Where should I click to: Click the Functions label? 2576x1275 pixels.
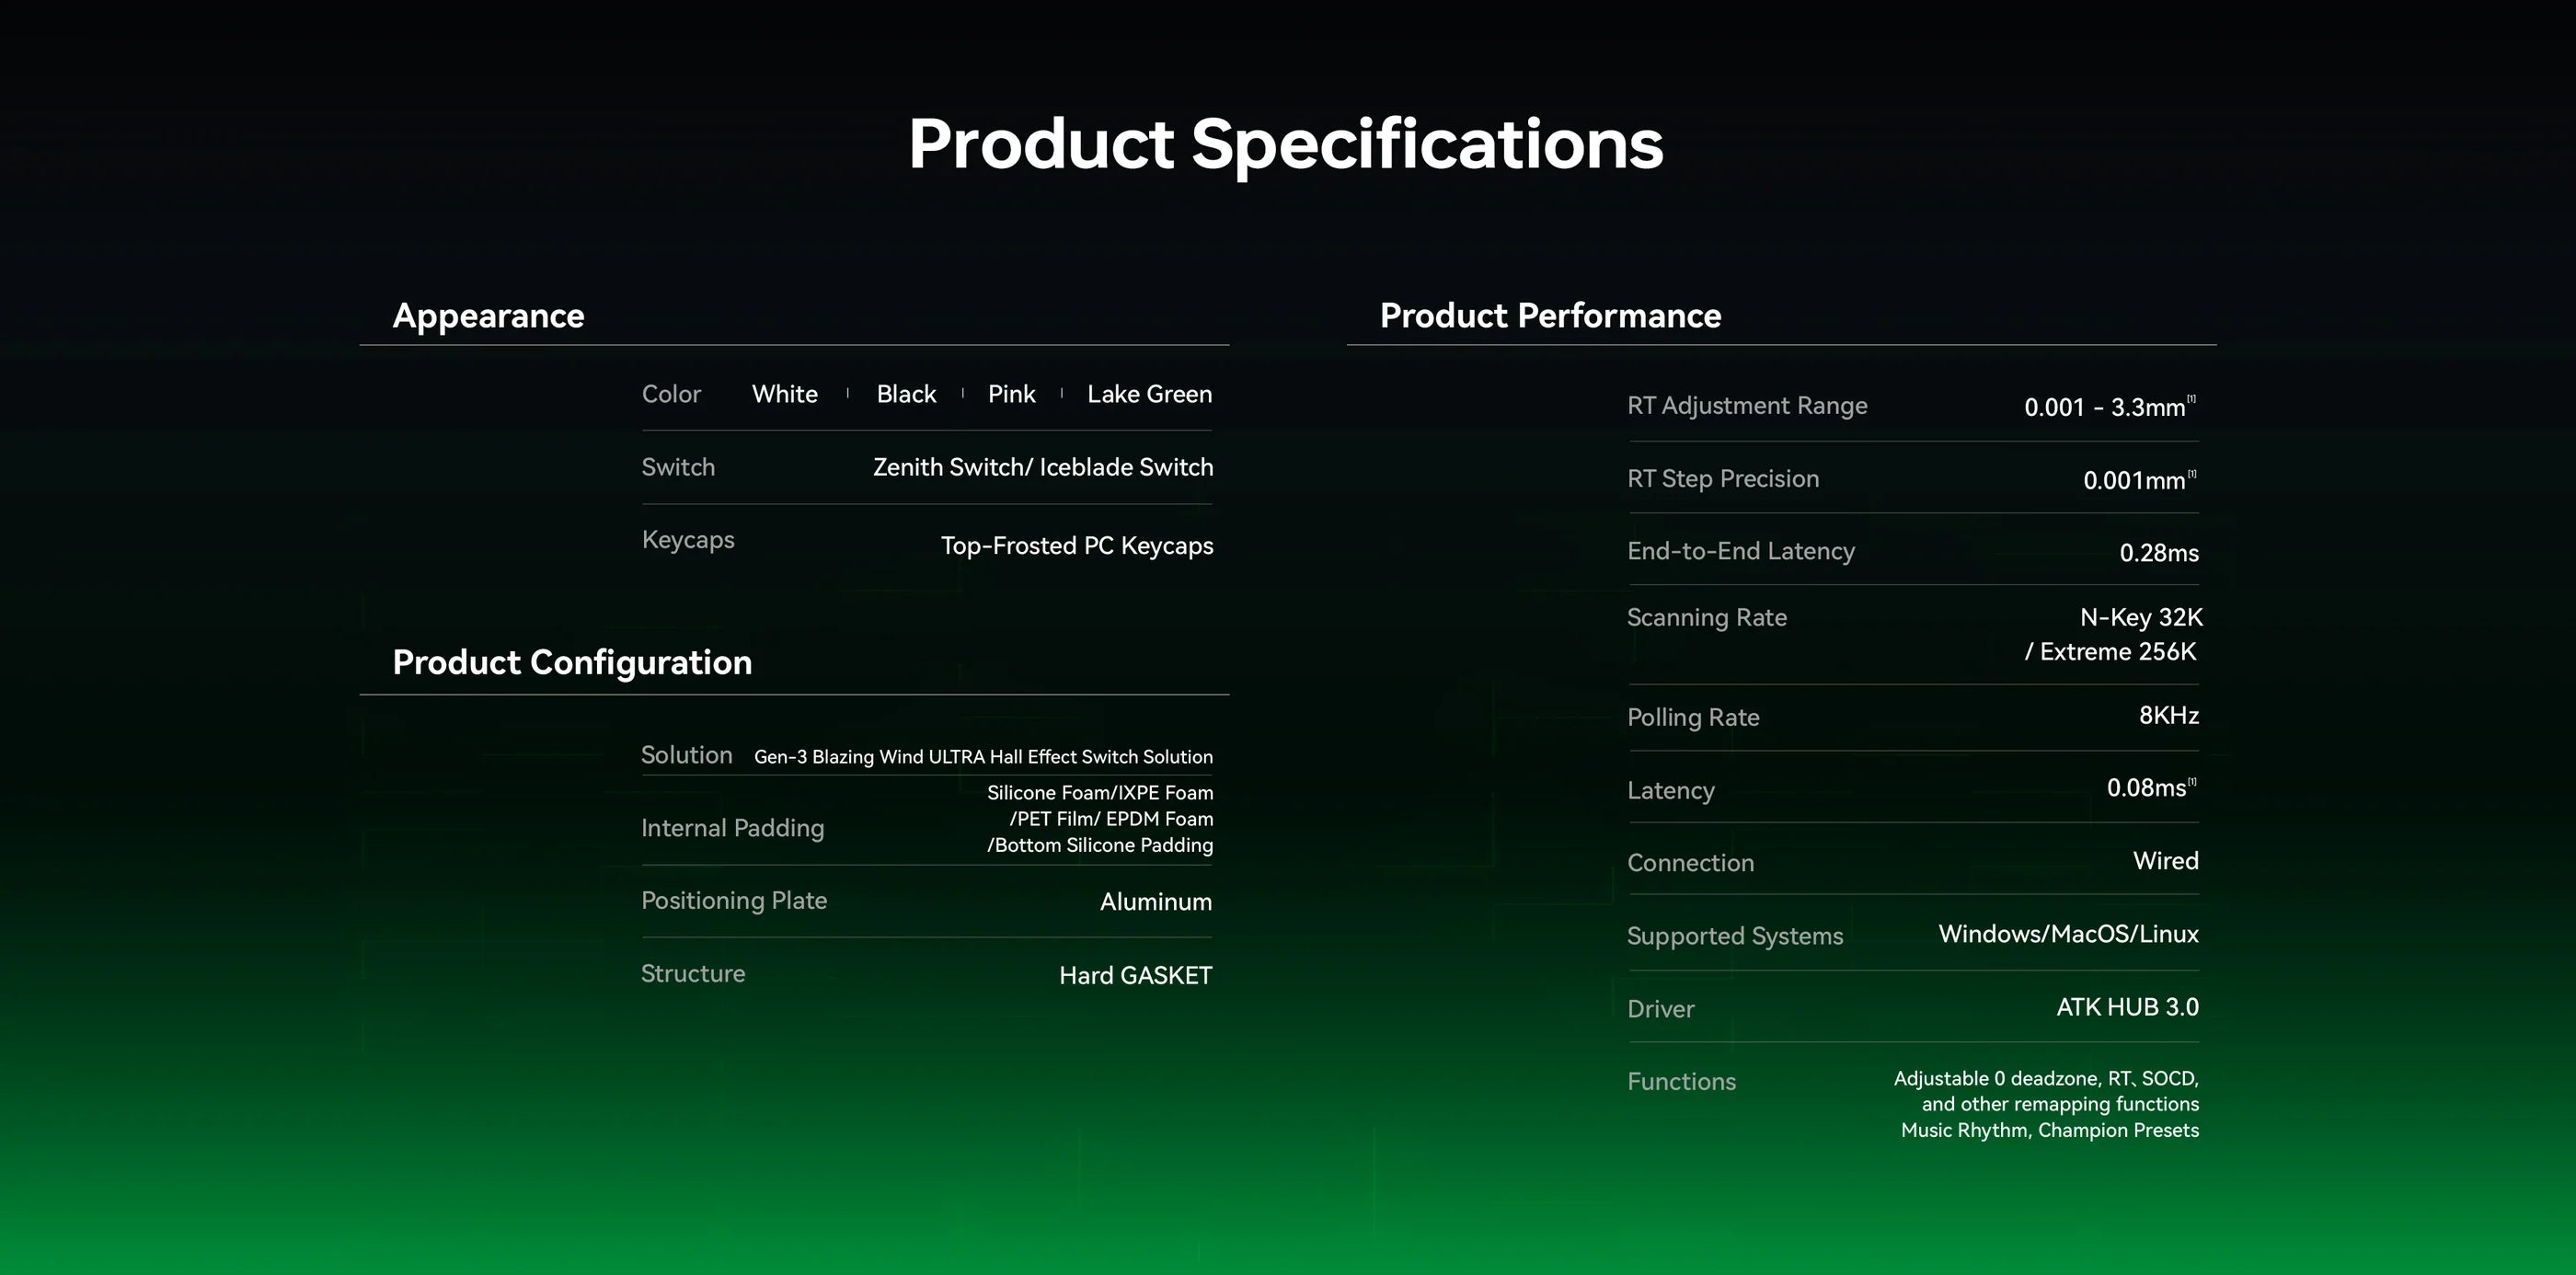pos(1681,1082)
